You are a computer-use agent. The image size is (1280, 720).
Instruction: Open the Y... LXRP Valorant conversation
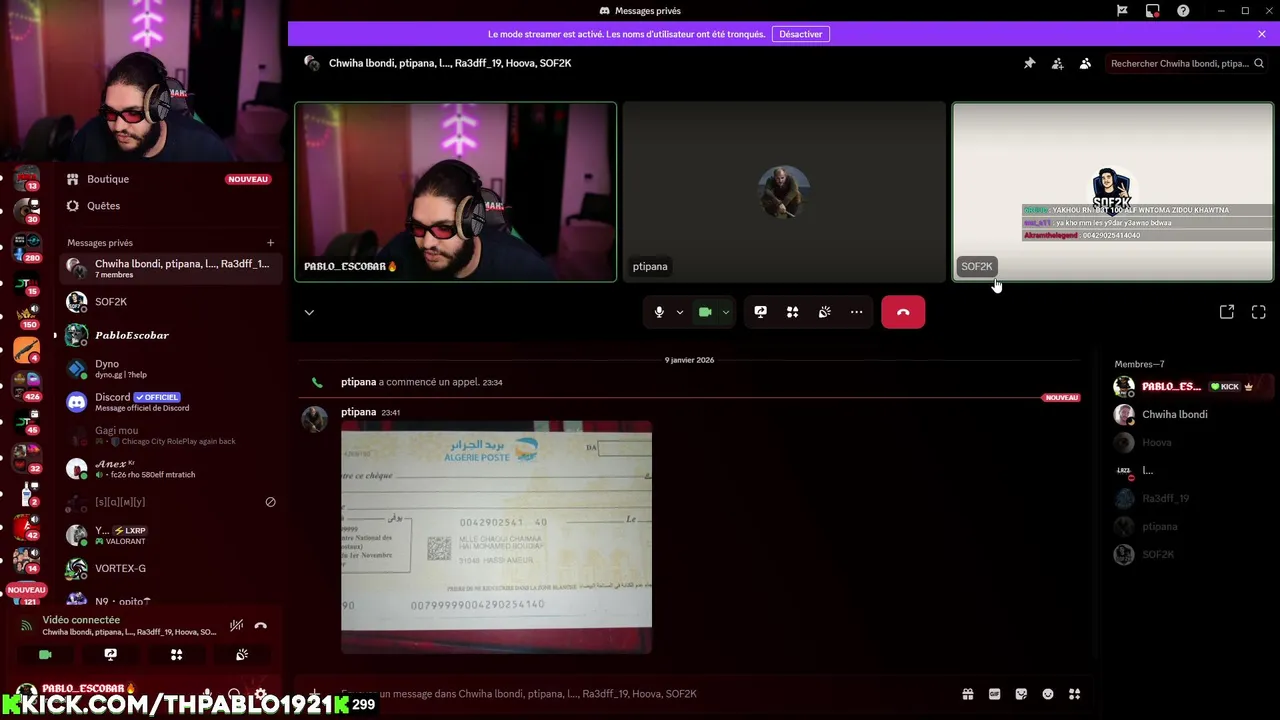pos(171,535)
